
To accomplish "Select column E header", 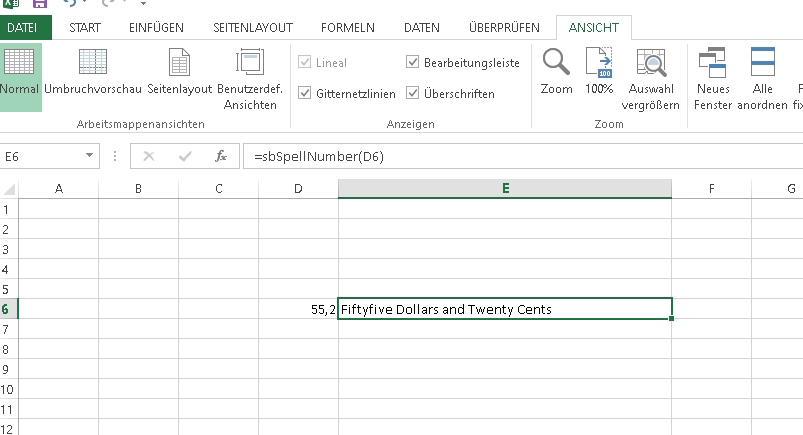I will [505, 188].
